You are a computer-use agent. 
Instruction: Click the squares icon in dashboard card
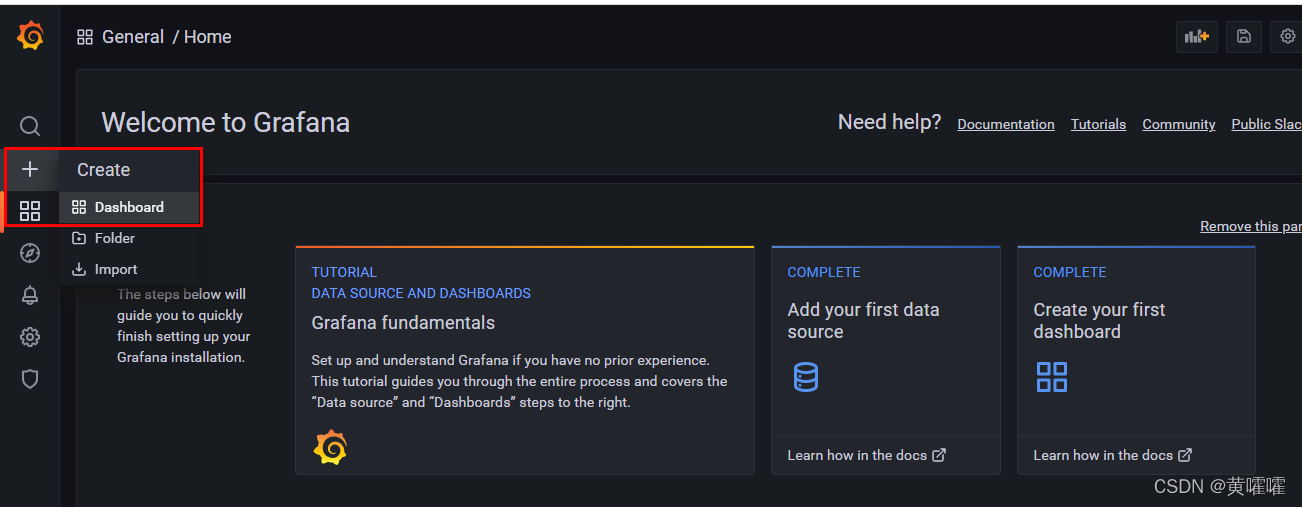click(x=1052, y=377)
